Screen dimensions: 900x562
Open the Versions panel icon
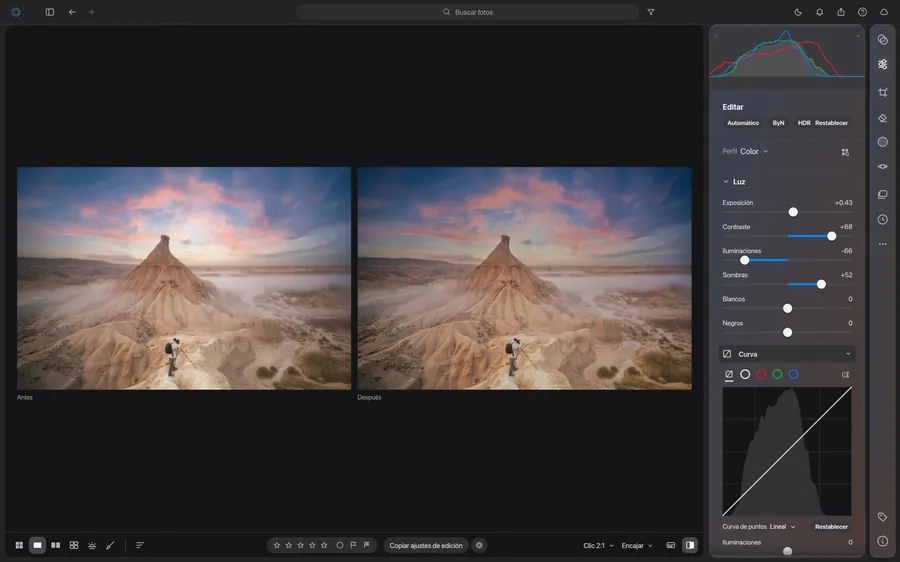click(883, 195)
